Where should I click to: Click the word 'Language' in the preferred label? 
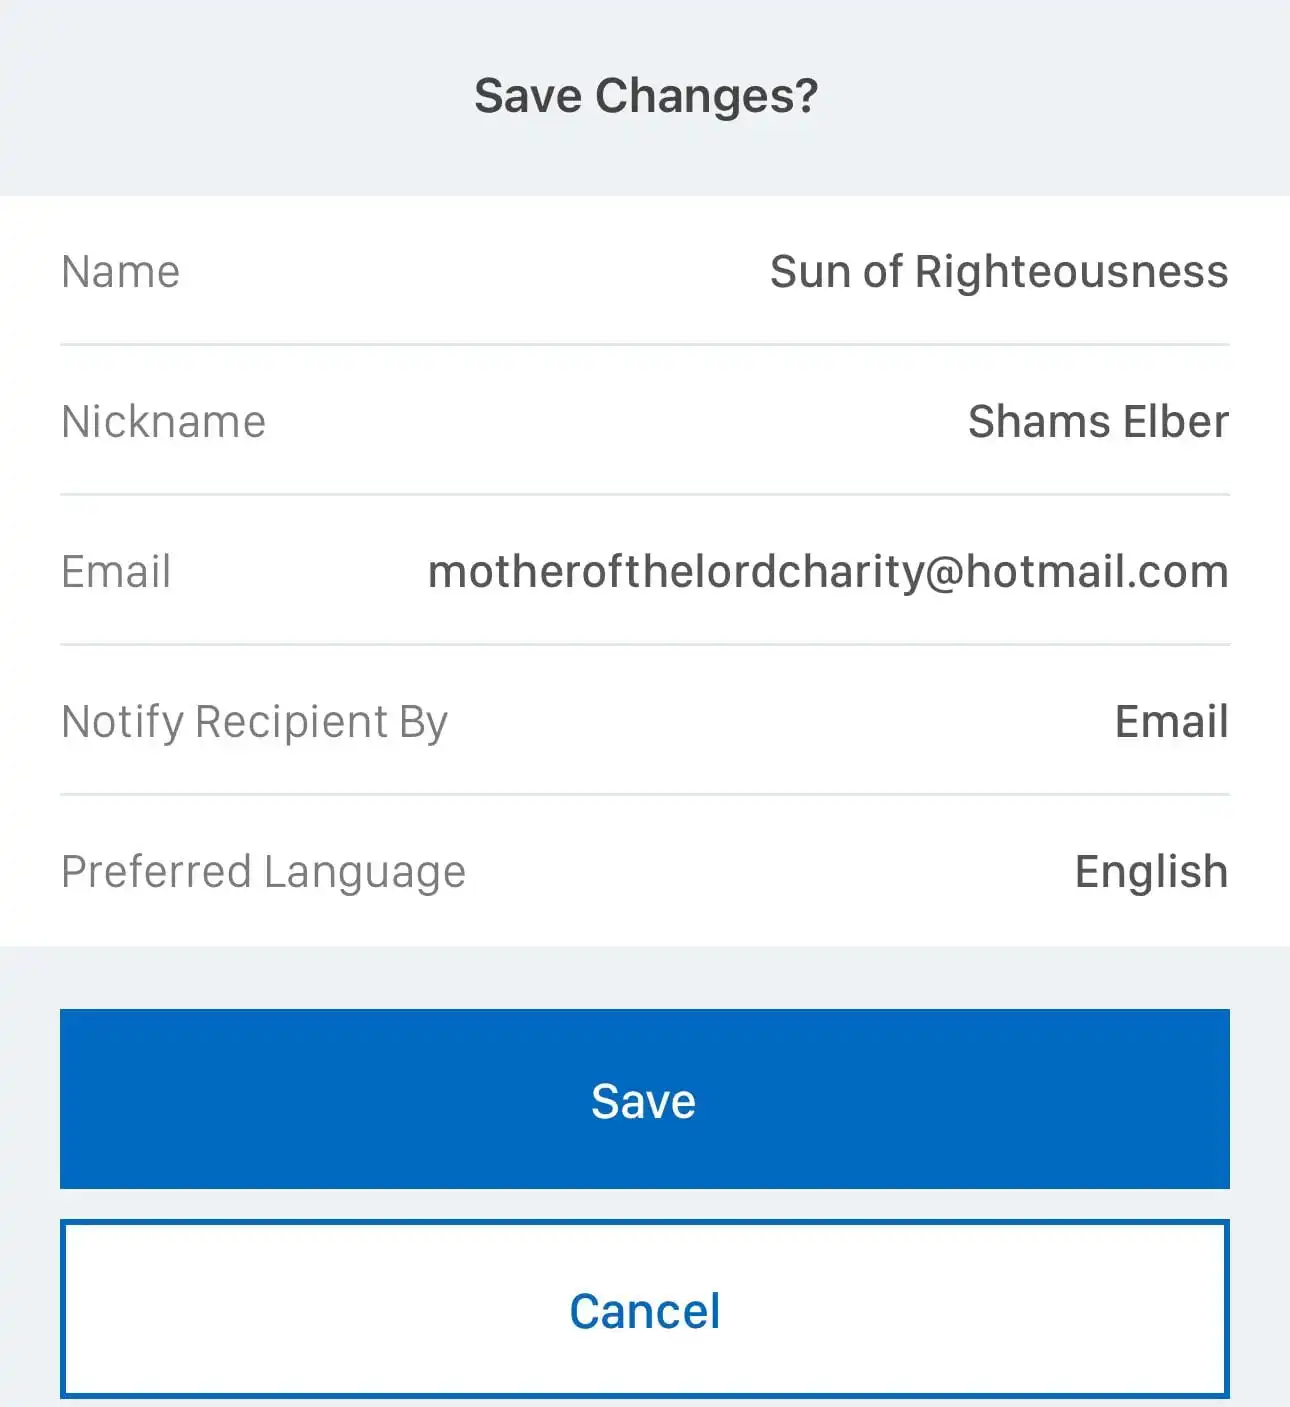[x=365, y=872]
